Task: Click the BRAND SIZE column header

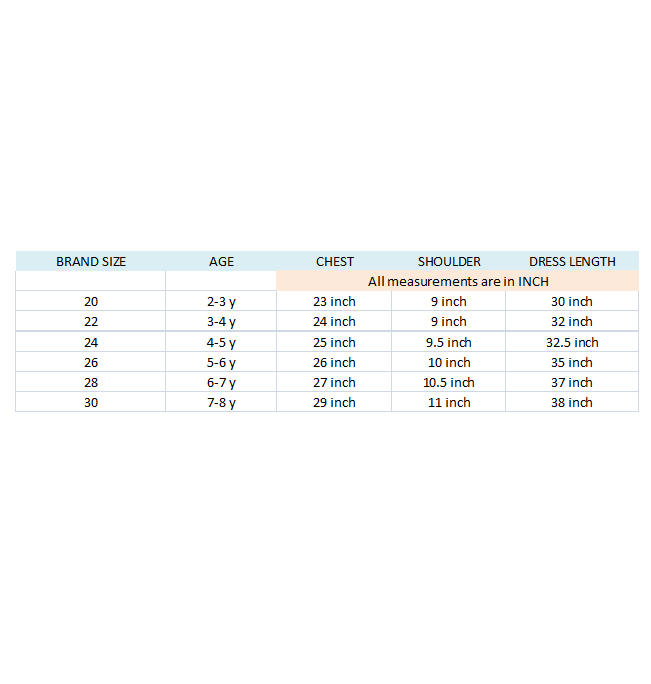Action: click(91, 261)
